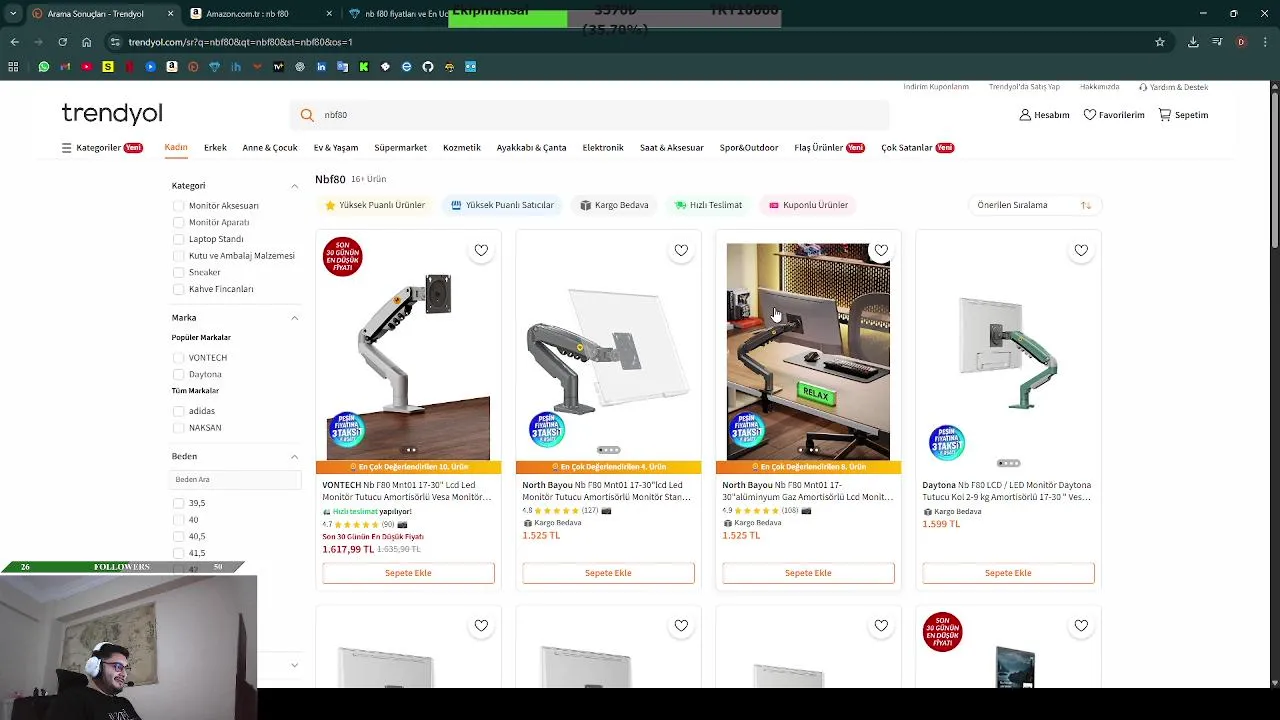Check the Daytona brand filter

point(179,374)
